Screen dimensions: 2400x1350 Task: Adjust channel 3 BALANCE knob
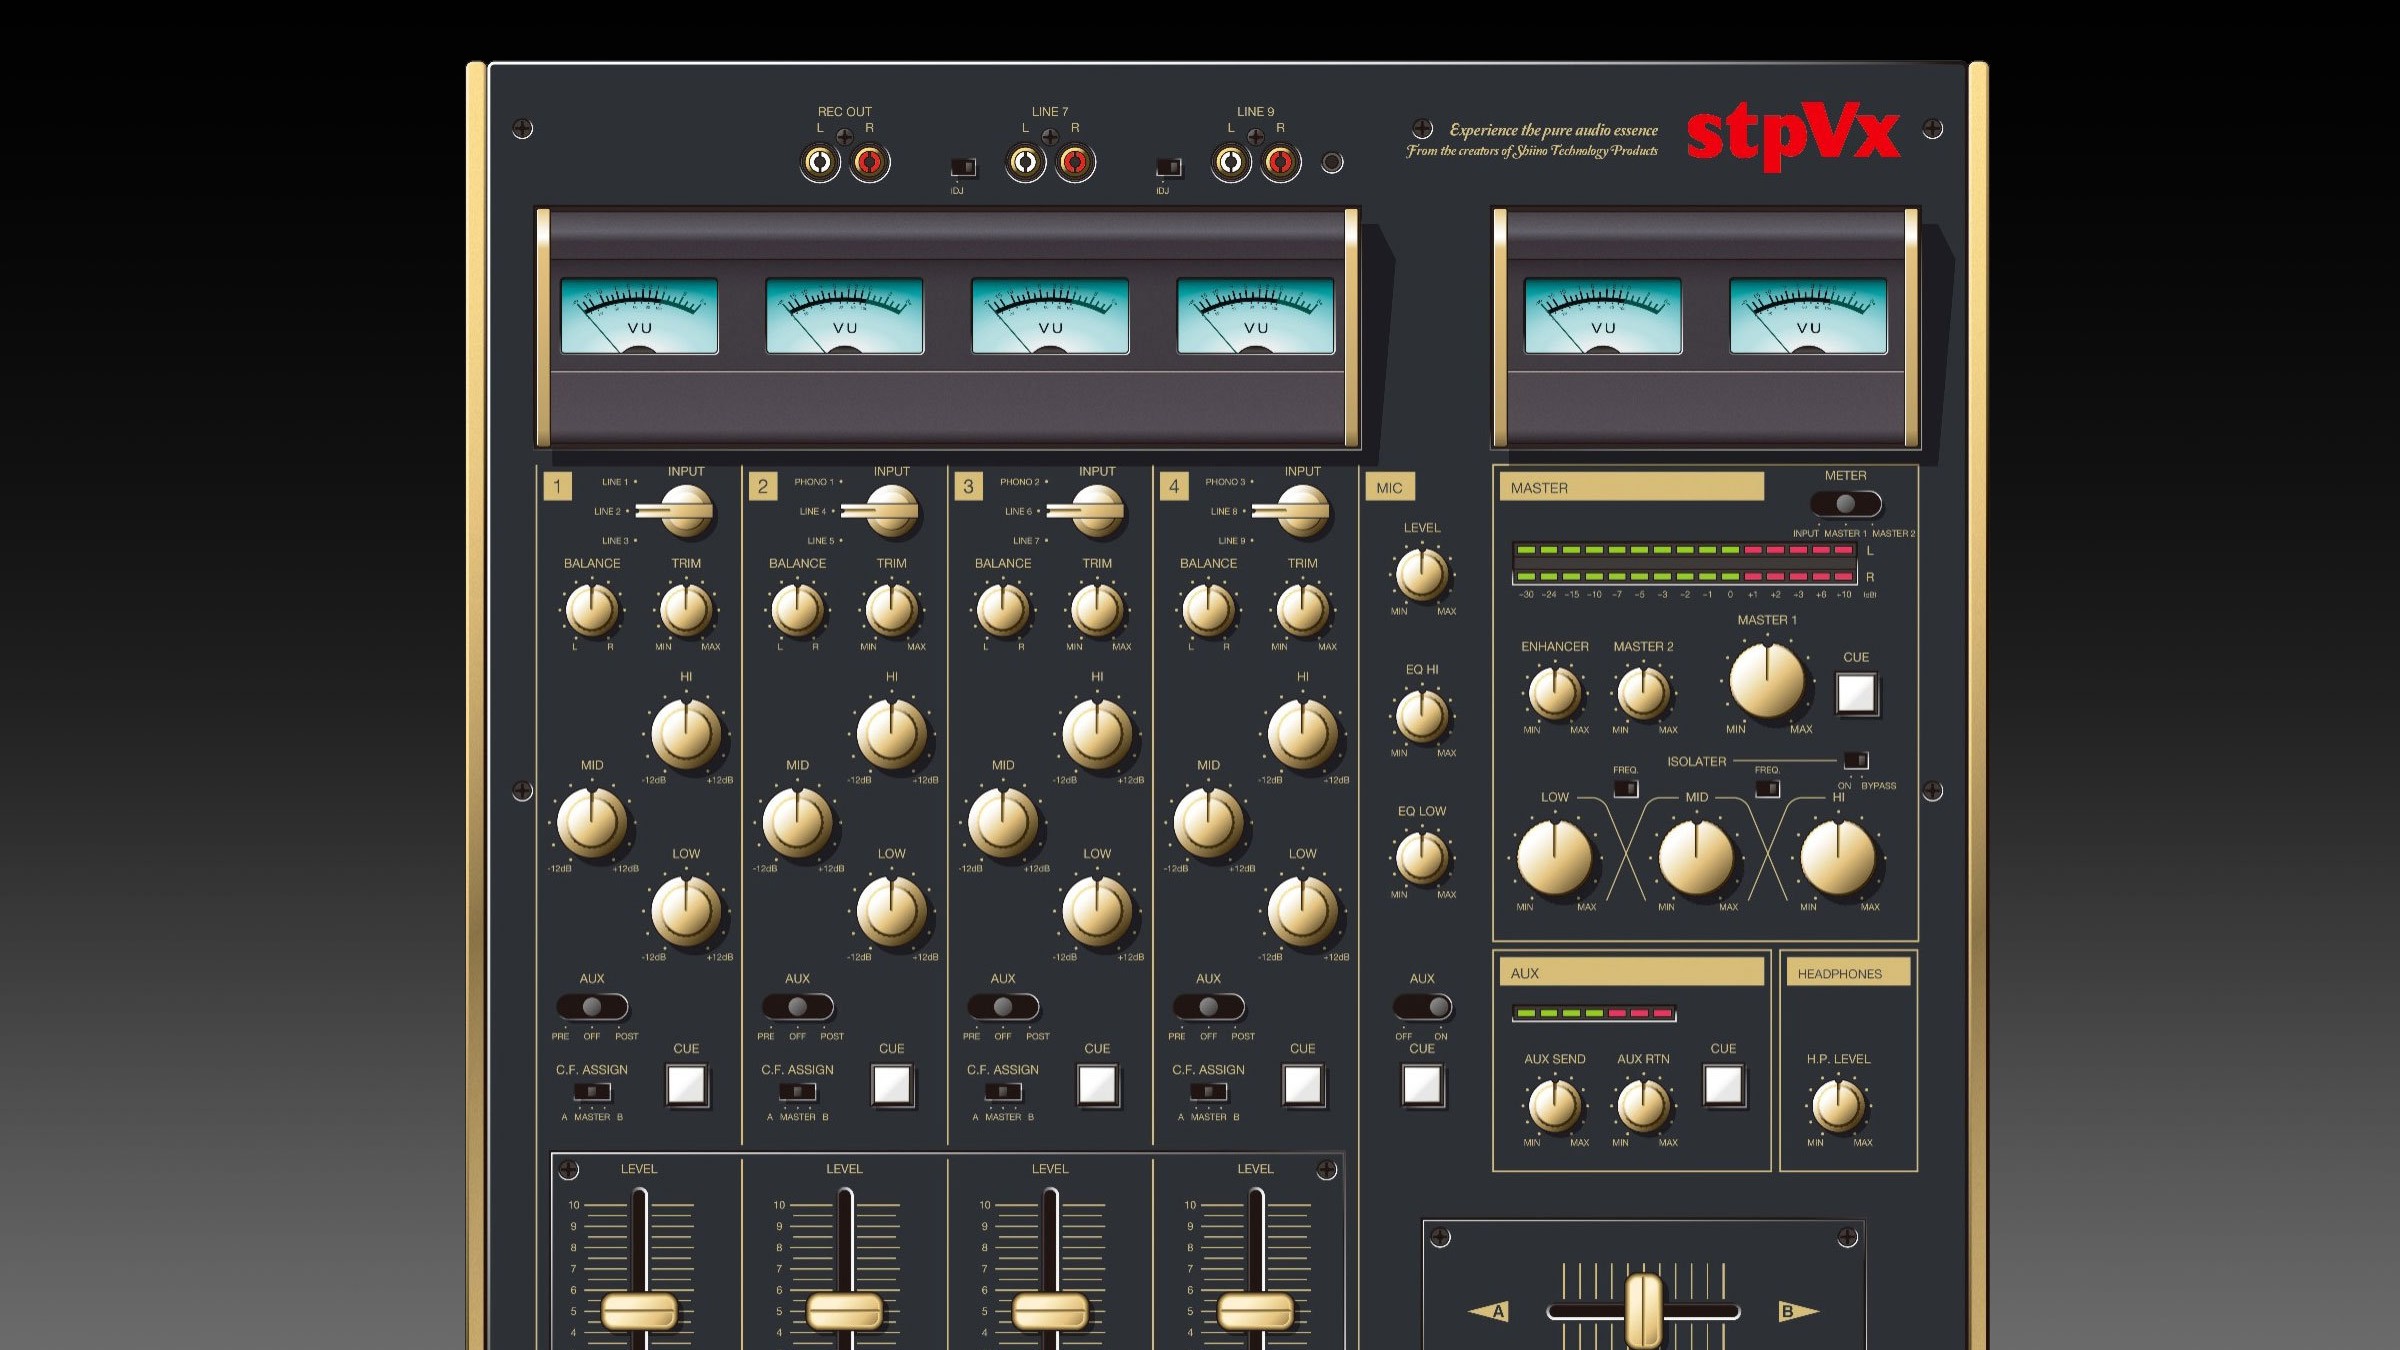[x=1003, y=610]
